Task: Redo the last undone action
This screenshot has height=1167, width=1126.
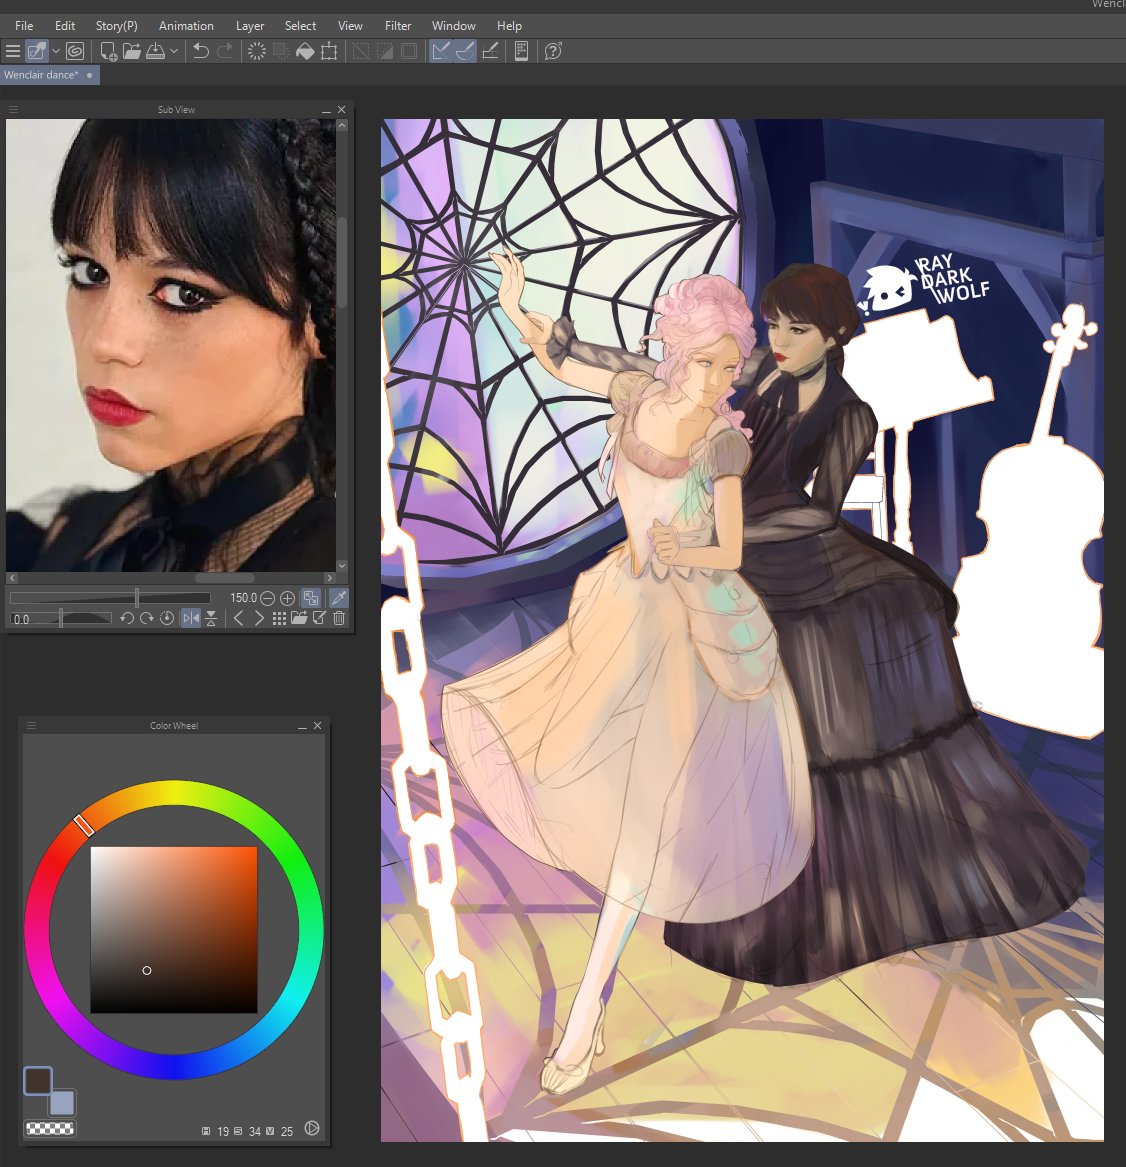Action: pyautogui.click(x=225, y=51)
